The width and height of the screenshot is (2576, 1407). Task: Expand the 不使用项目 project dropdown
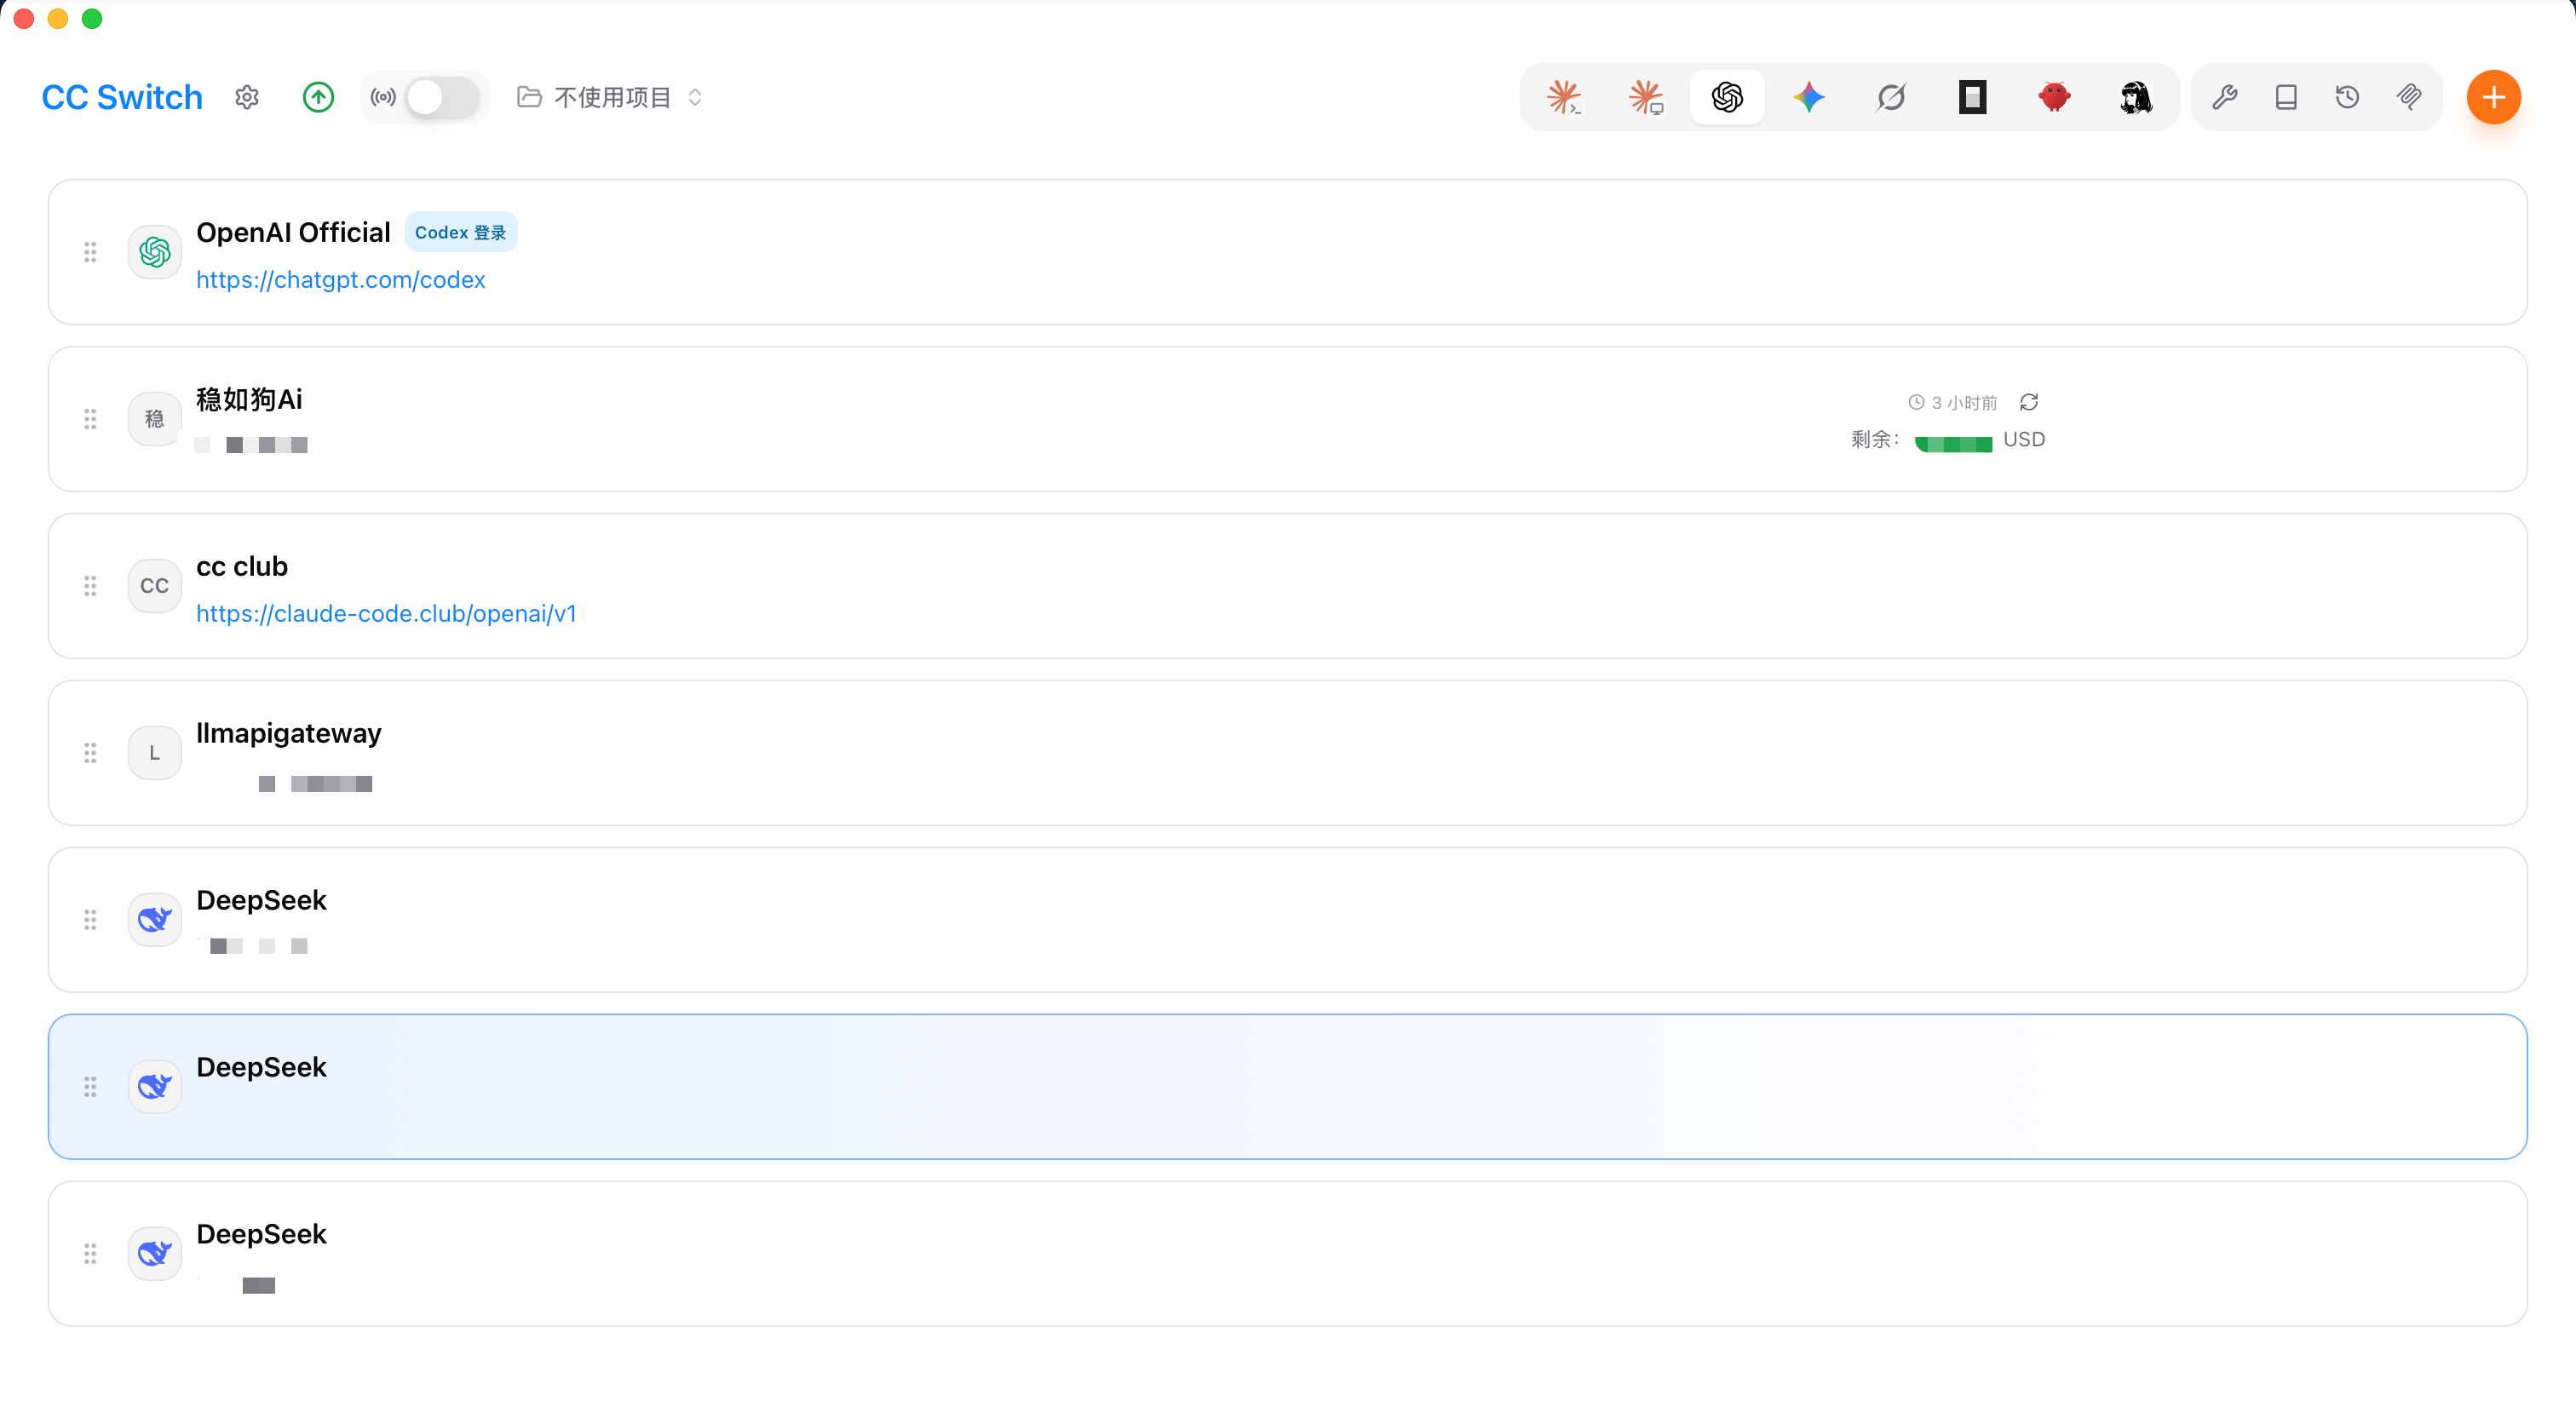tap(610, 97)
